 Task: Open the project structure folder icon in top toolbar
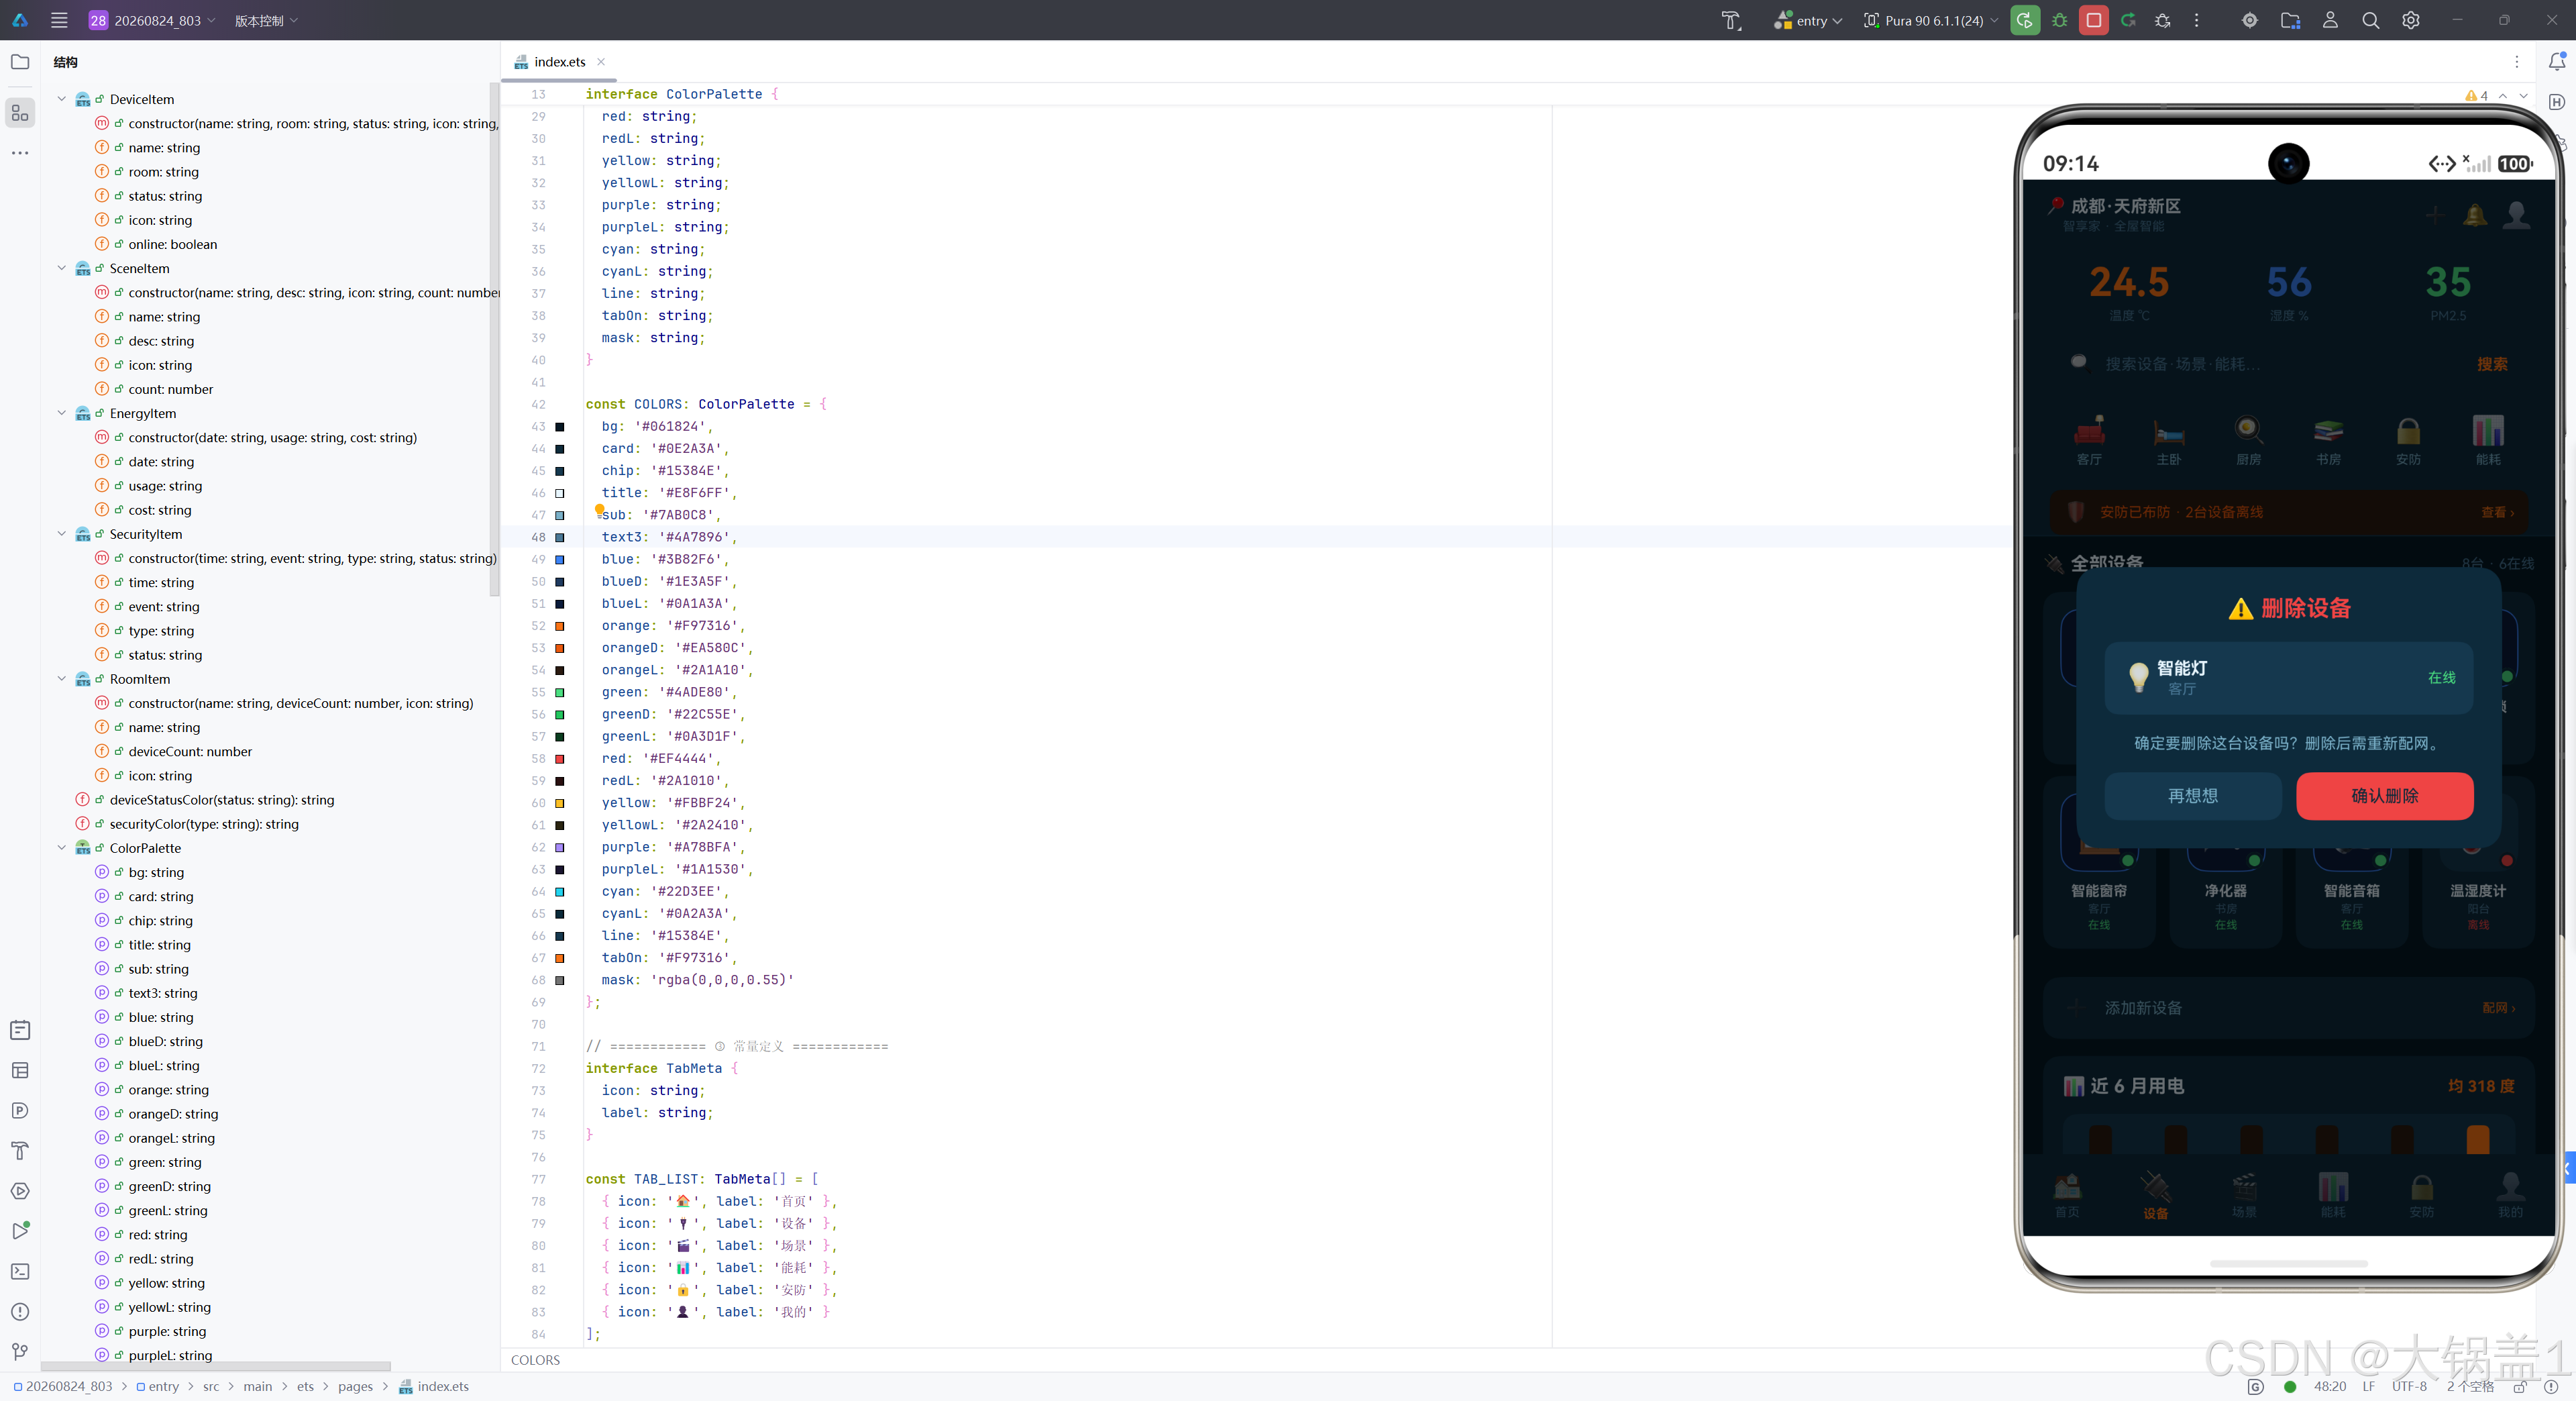pos(2290,20)
